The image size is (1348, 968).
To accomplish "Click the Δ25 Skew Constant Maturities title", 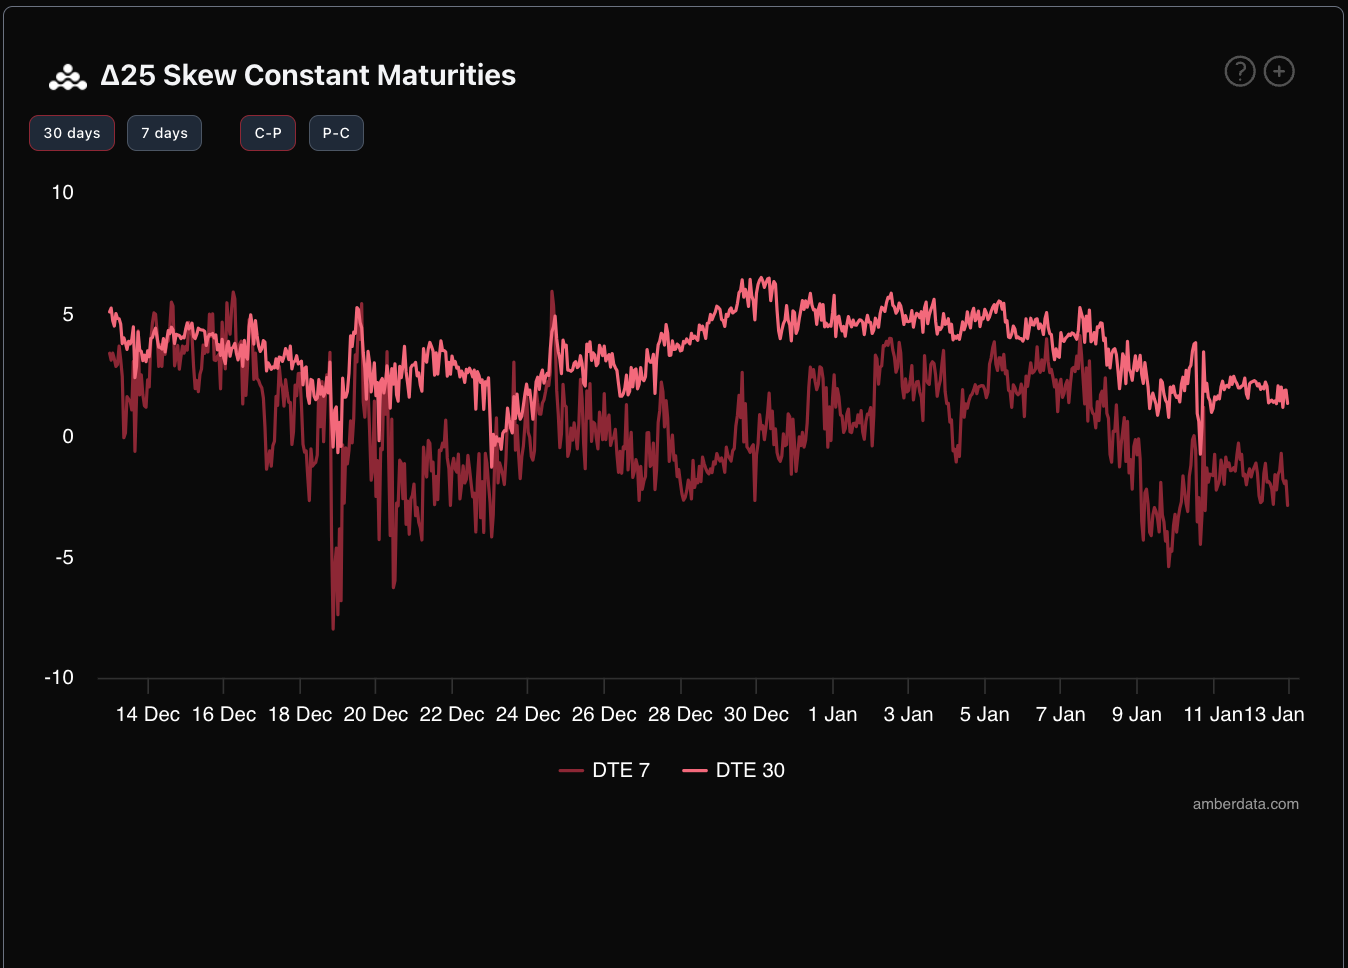I will [308, 75].
